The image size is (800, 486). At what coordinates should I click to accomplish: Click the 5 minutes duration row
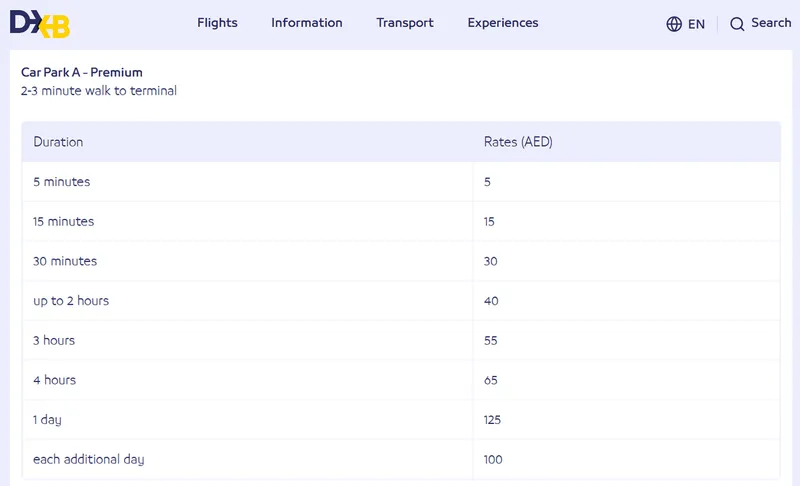point(401,182)
